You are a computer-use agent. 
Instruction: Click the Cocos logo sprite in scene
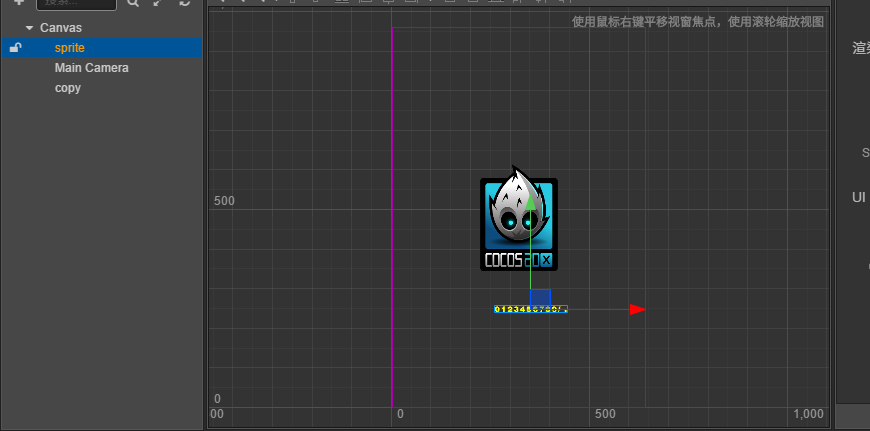point(519,219)
